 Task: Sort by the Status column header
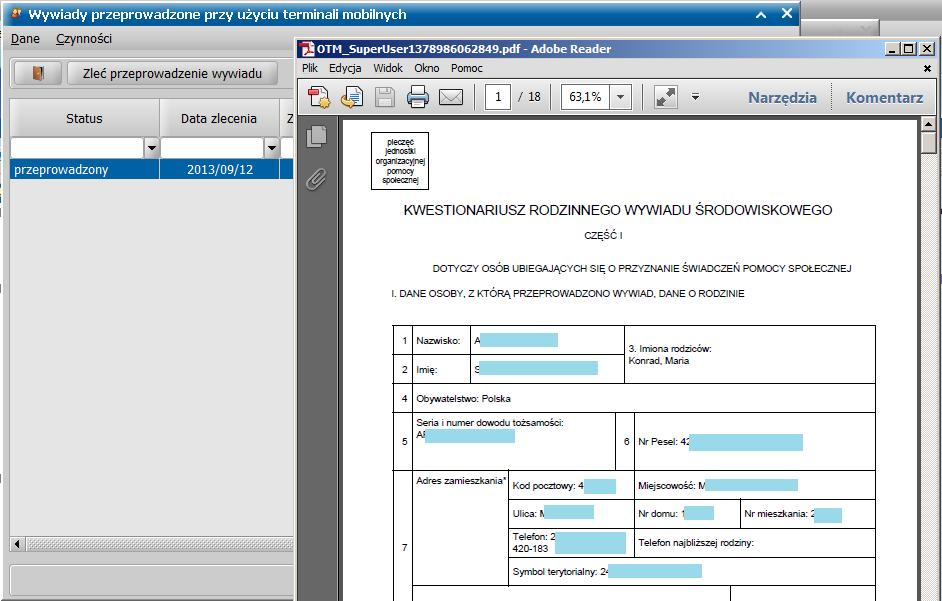click(84, 118)
